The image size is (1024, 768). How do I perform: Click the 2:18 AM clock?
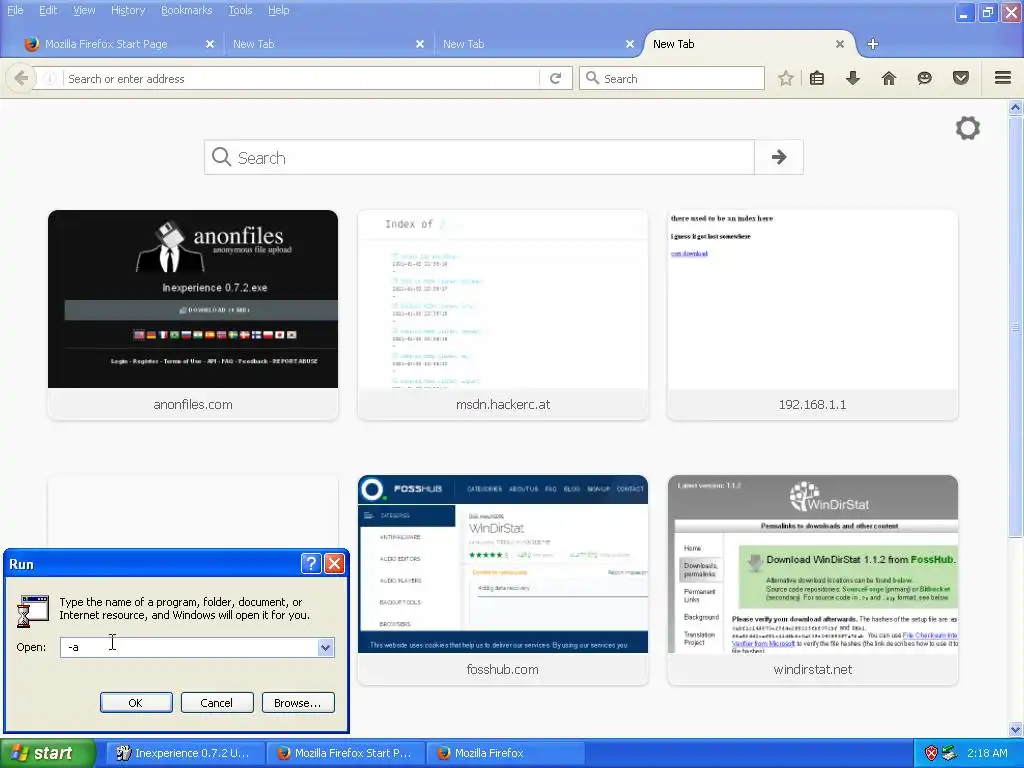[x=987, y=753]
